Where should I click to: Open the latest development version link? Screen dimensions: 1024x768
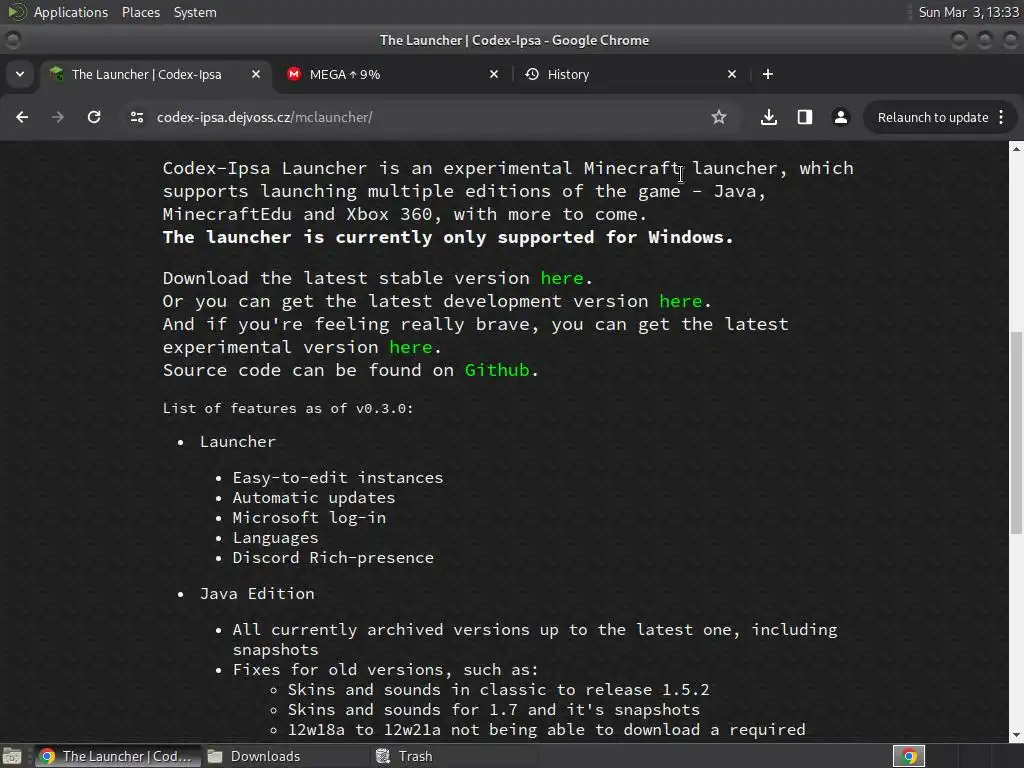click(680, 301)
